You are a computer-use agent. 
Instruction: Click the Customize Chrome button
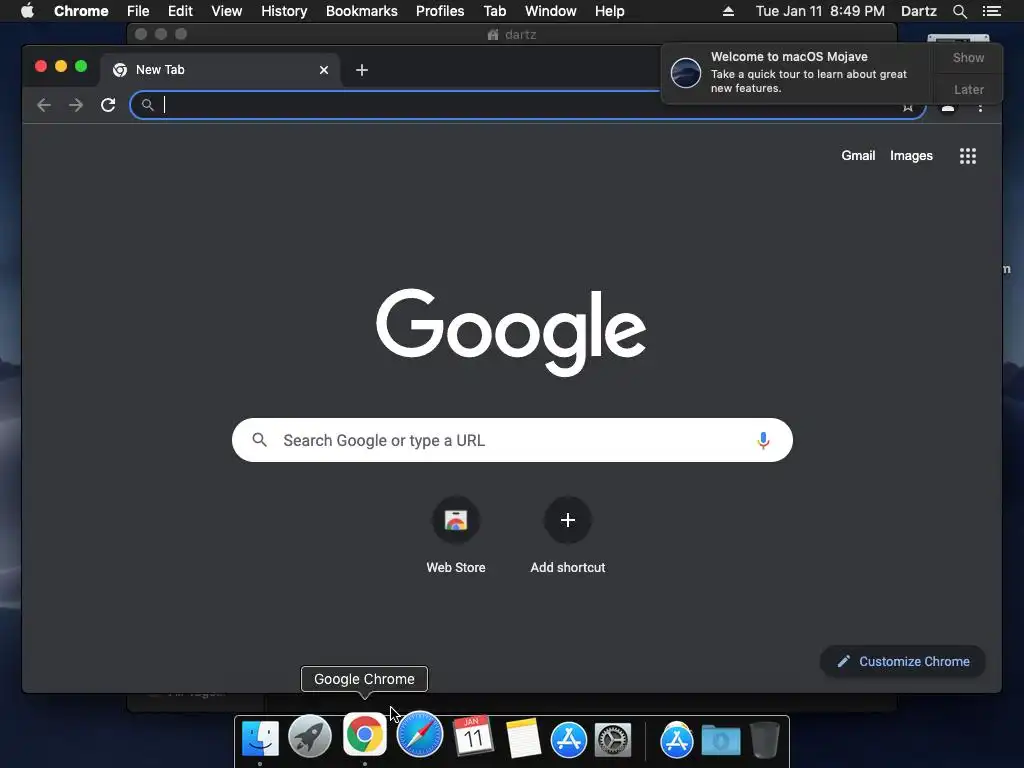[903, 662]
